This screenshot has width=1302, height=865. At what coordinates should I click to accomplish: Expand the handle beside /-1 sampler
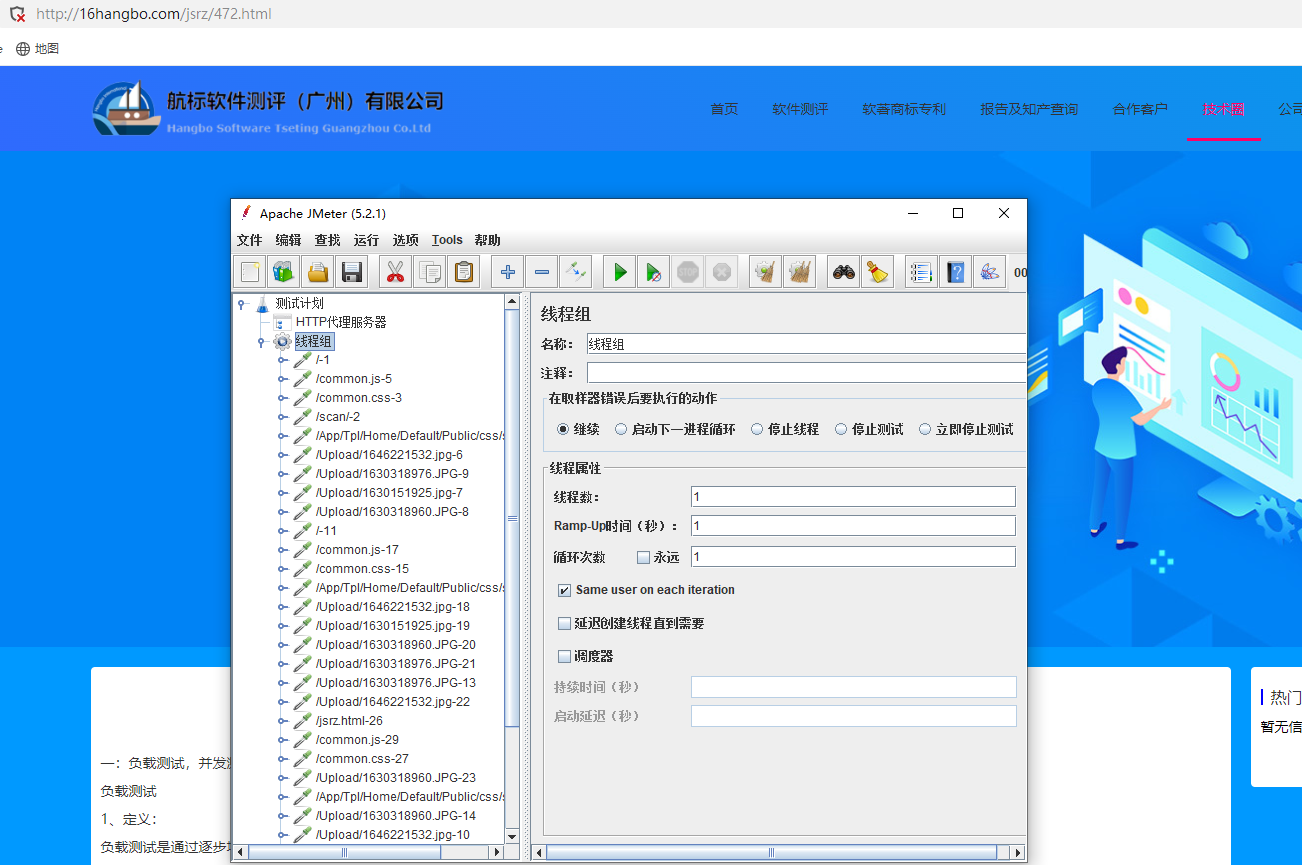(x=283, y=360)
